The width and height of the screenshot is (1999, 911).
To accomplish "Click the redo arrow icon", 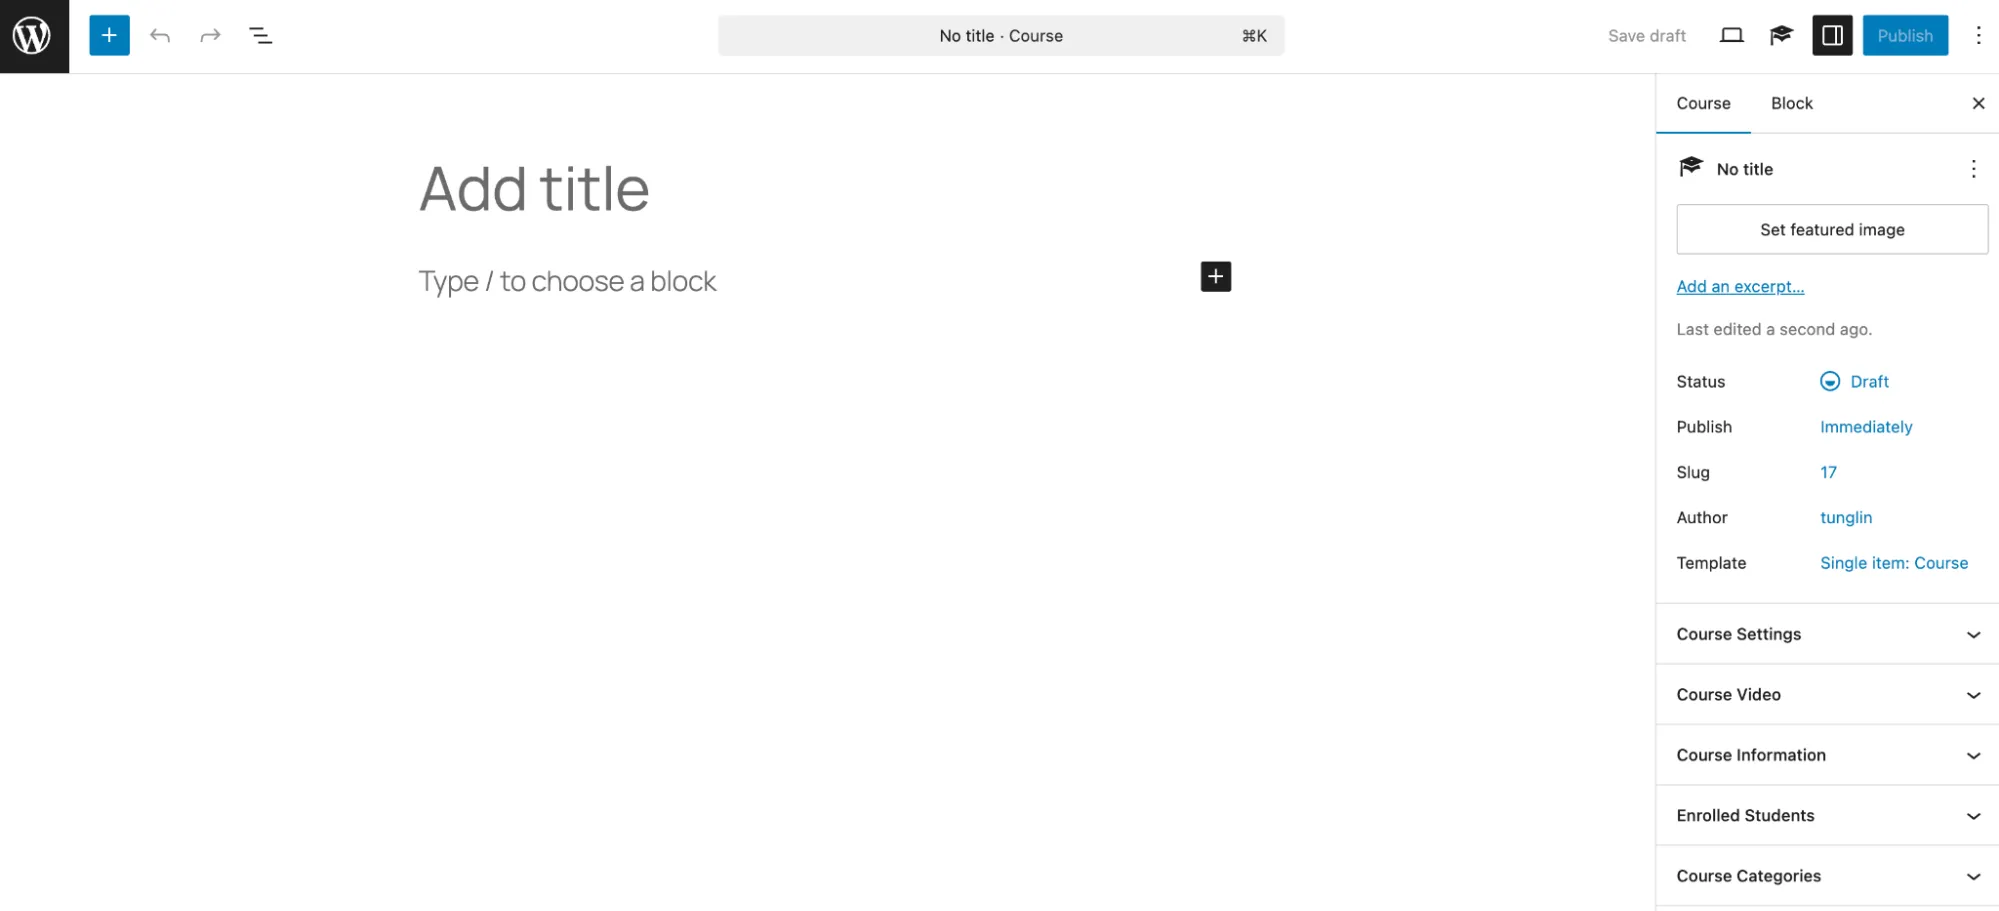I will [210, 36].
